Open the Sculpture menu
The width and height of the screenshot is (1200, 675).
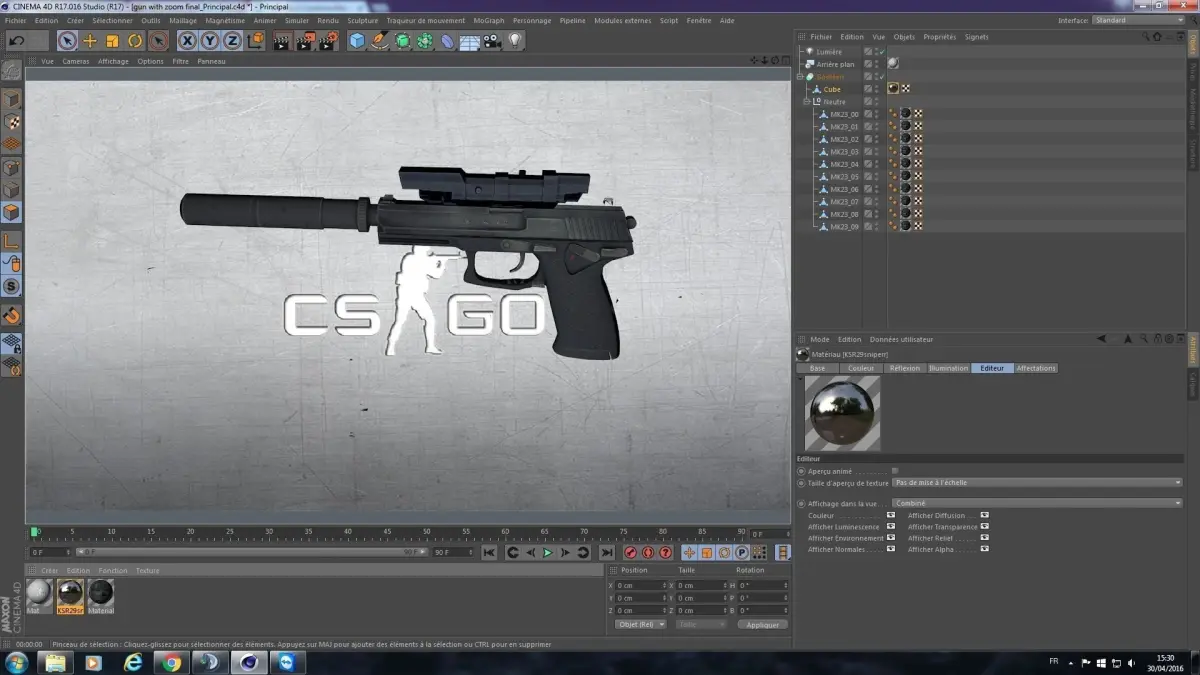coord(363,20)
